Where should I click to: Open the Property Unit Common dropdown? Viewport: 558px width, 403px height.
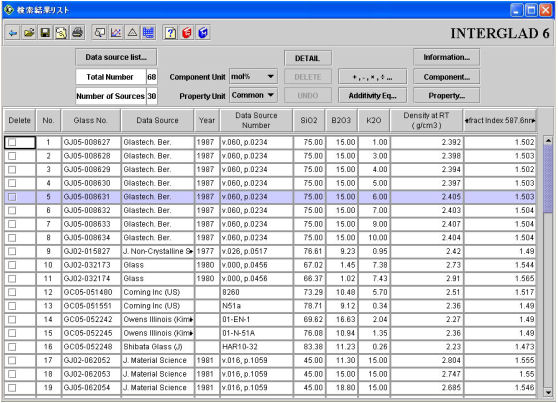[x=253, y=95]
